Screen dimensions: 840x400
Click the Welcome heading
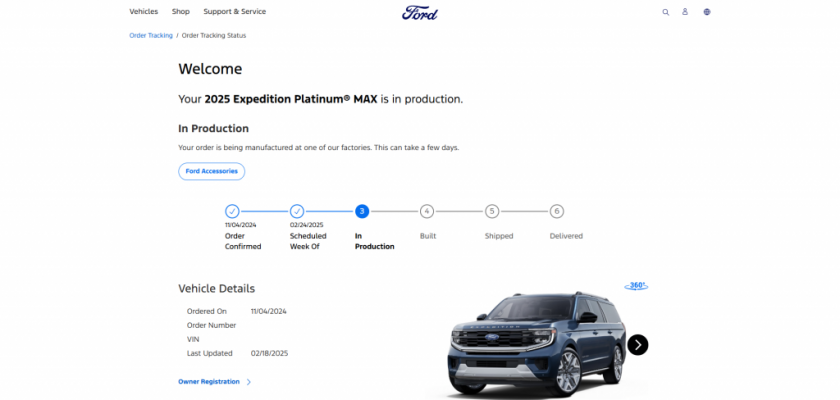[x=210, y=69]
